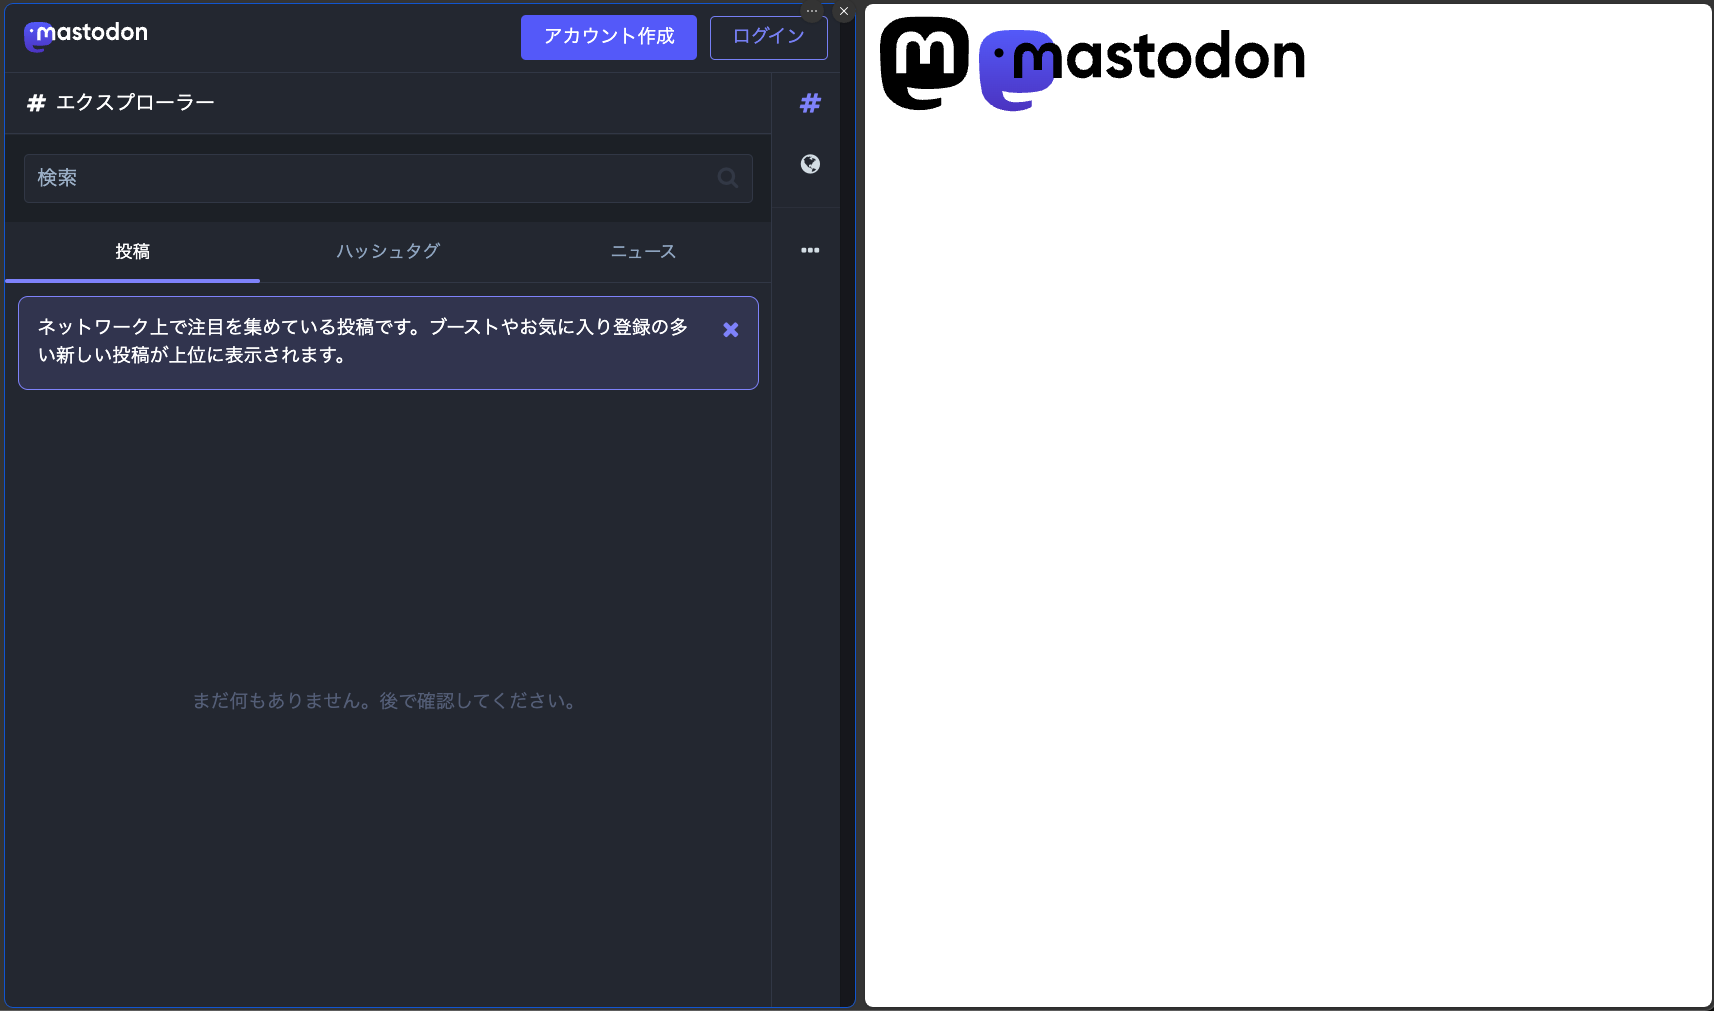Dismiss the trending posts info banner
Viewport: 1714px width, 1011px height.
click(x=731, y=330)
